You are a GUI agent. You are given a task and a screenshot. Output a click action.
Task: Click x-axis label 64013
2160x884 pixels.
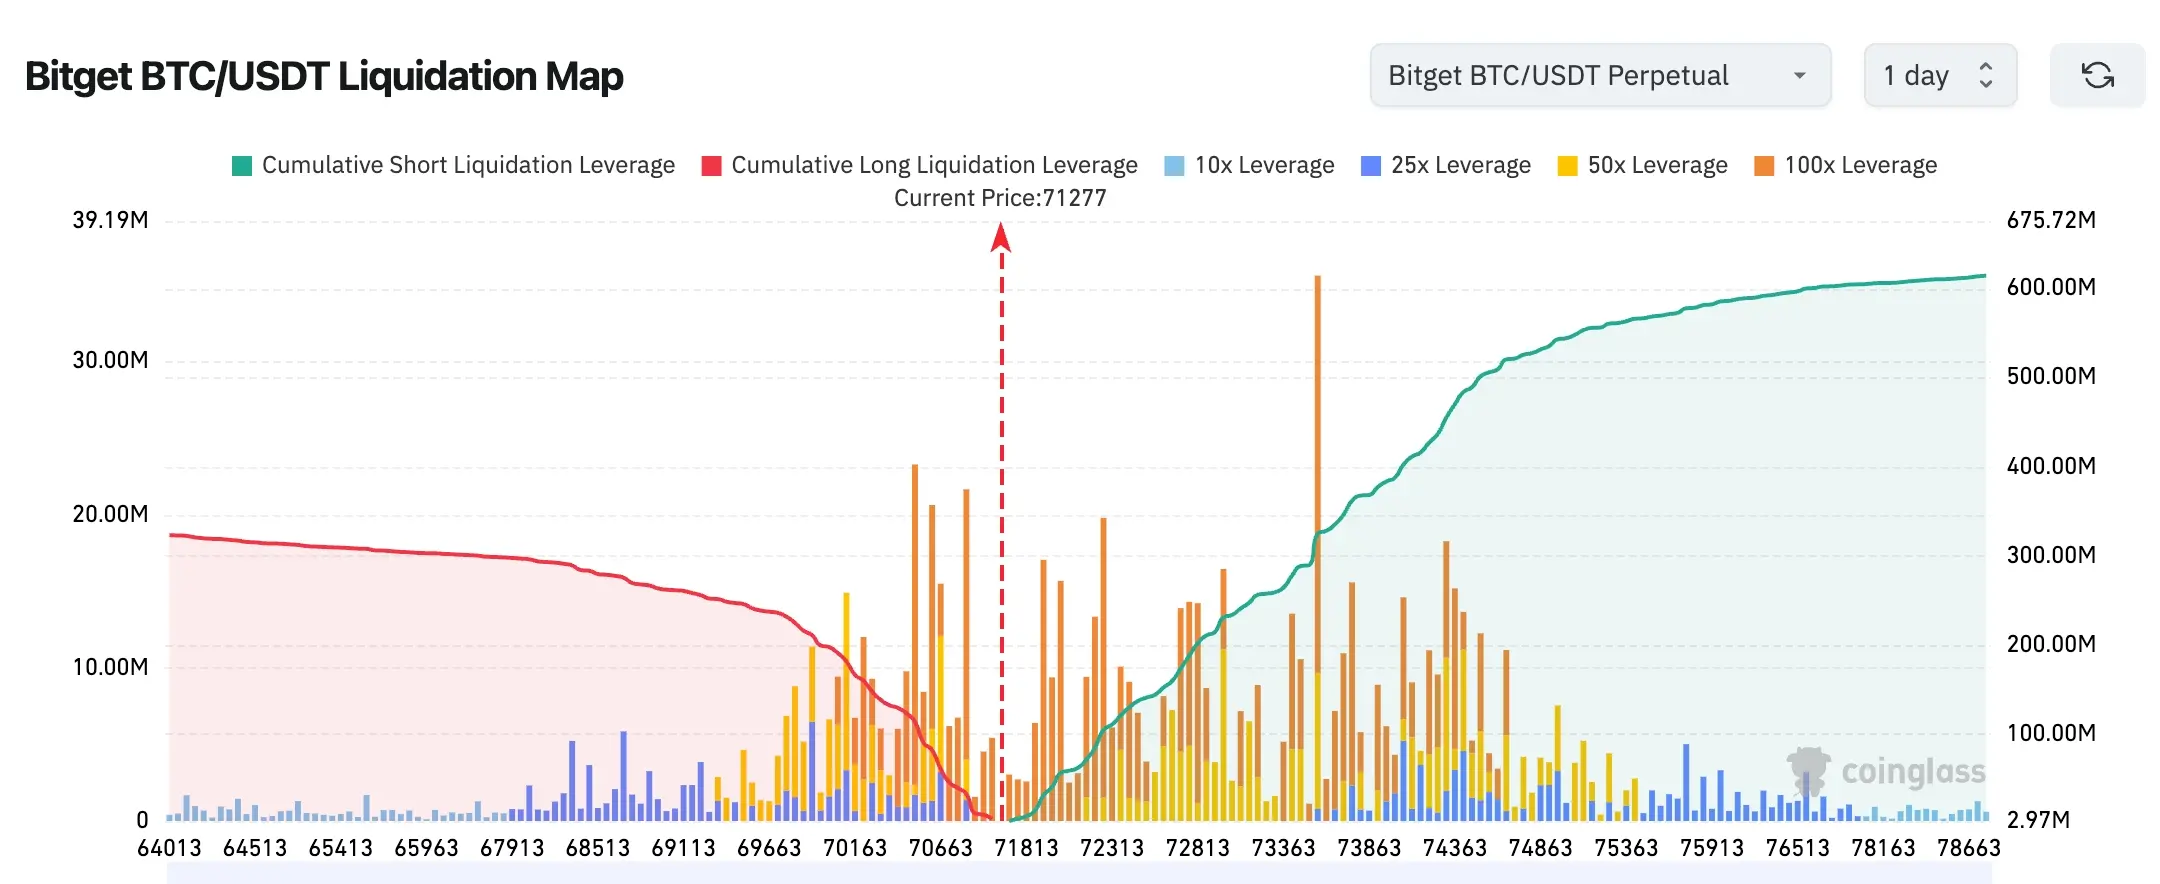click(169, 848)
